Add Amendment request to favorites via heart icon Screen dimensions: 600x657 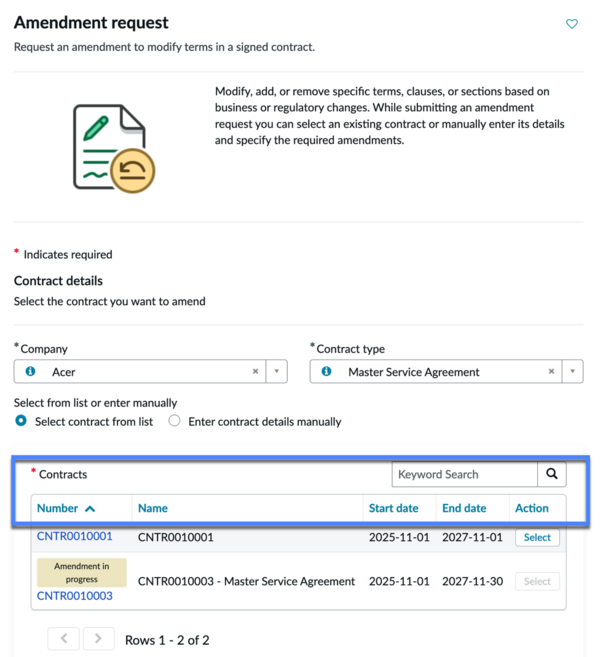[x=572, y=23]
